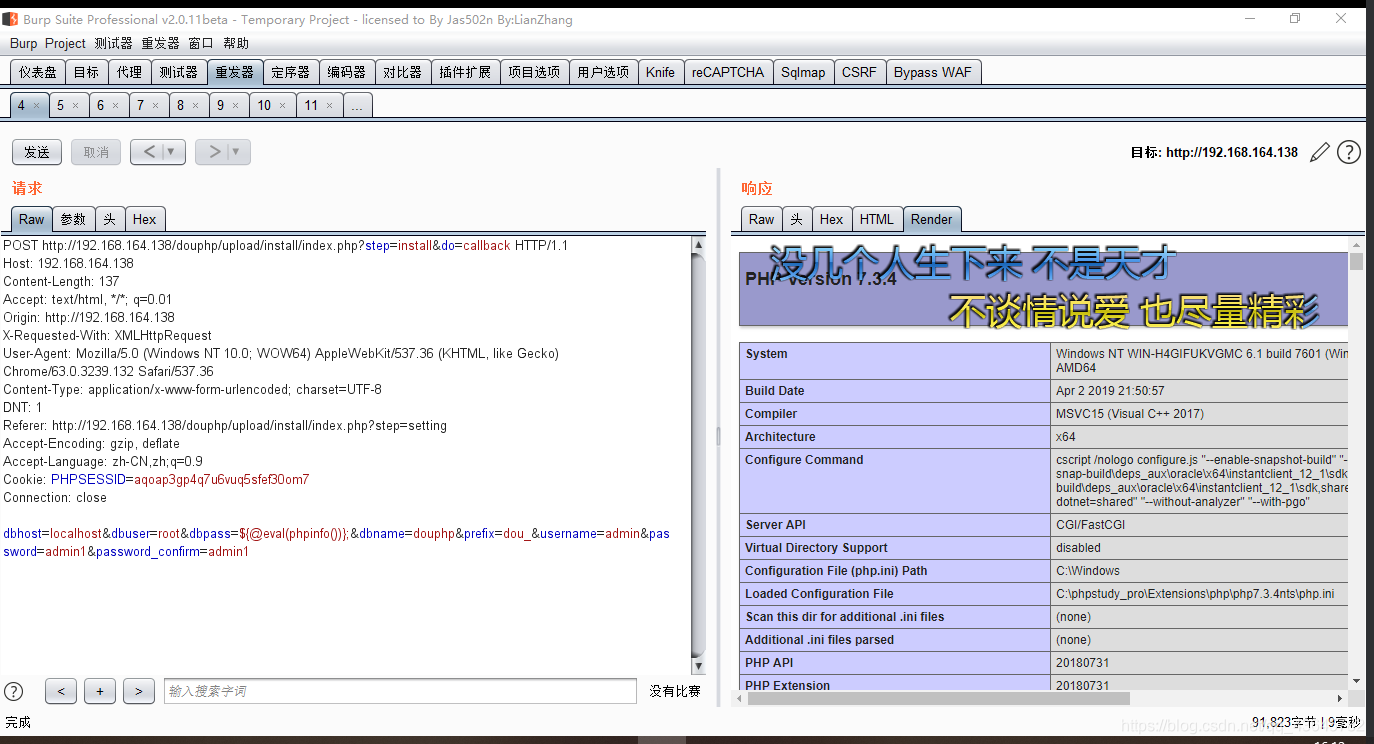Open the Bypass WAF tab
Screen dimensions: 1374x744
(933, 72)
